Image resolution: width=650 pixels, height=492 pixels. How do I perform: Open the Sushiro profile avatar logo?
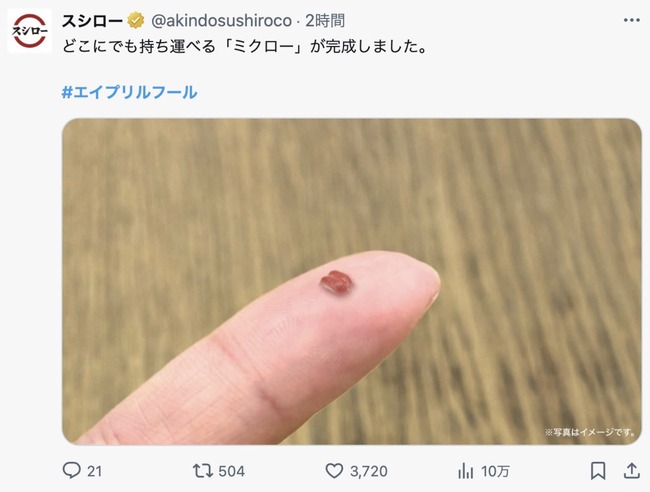coord(29,31)
